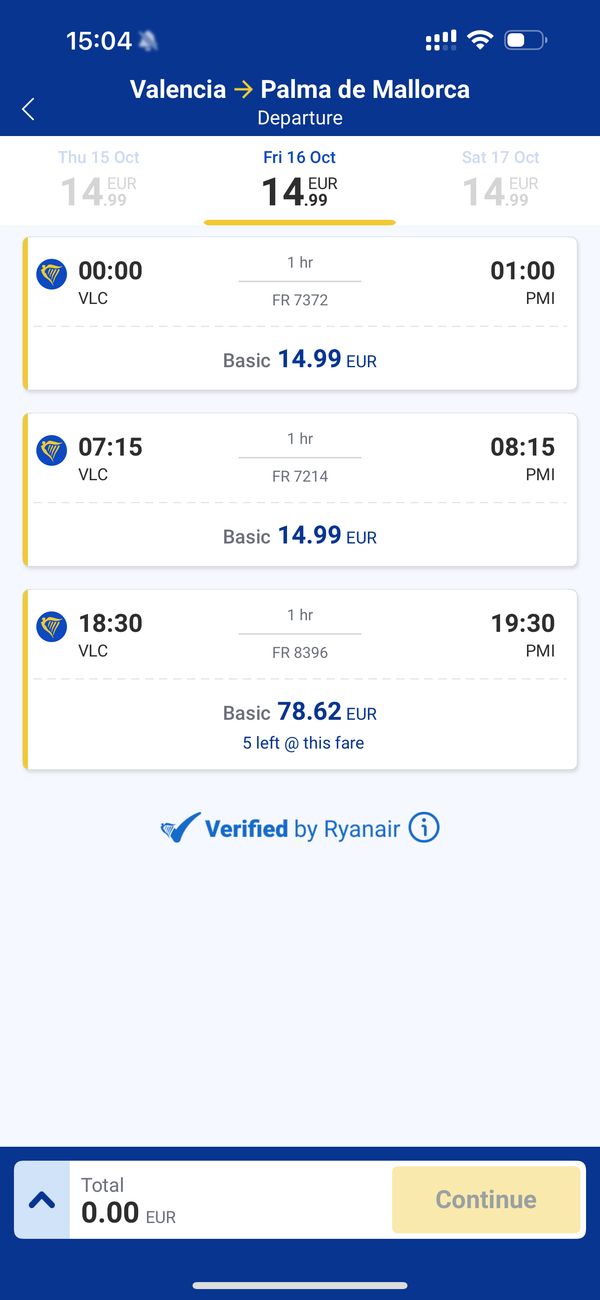Tap the back arrow in header
Screen dimensions: 600x1300
28,109
